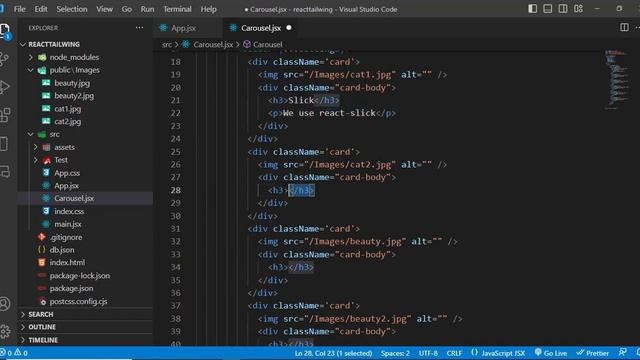Open cat1.jpg in the explorer
The height and width of the screenshot is (360, 640).
(x=67, y=109)
